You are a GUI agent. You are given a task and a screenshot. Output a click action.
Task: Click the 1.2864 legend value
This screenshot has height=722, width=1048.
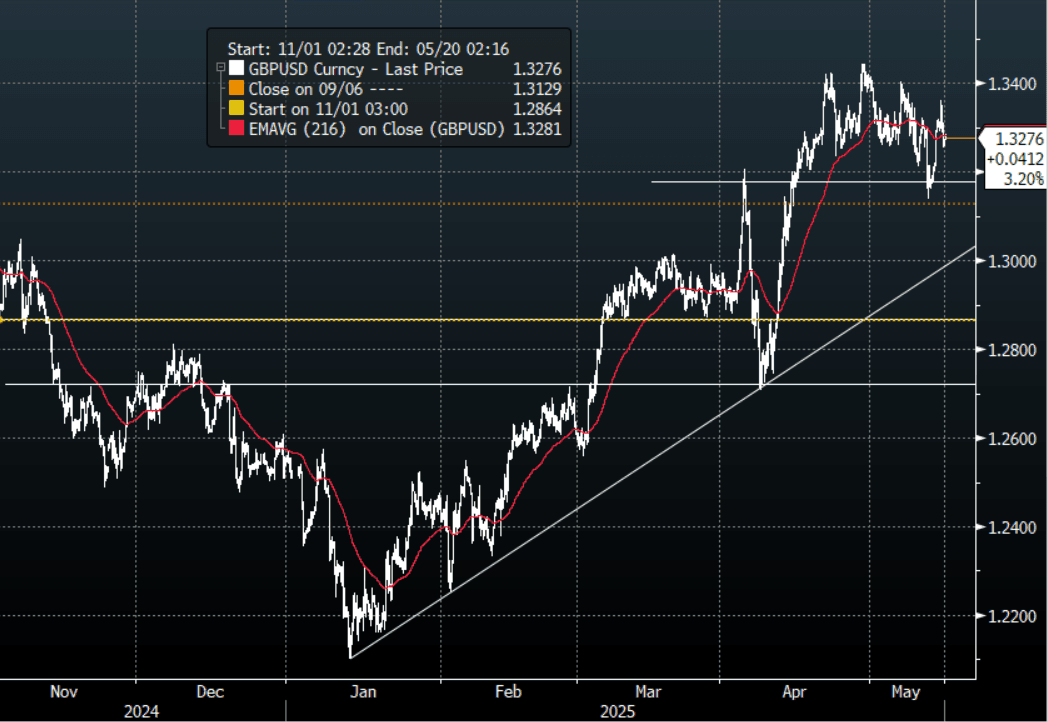537,109
